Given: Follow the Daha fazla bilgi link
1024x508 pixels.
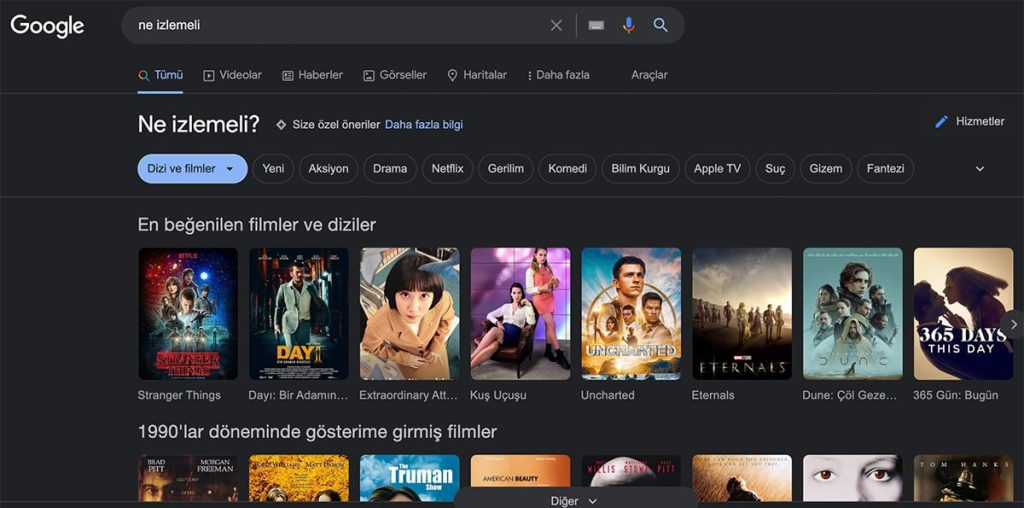Looking at the screenshot, I should click(424, 125).
